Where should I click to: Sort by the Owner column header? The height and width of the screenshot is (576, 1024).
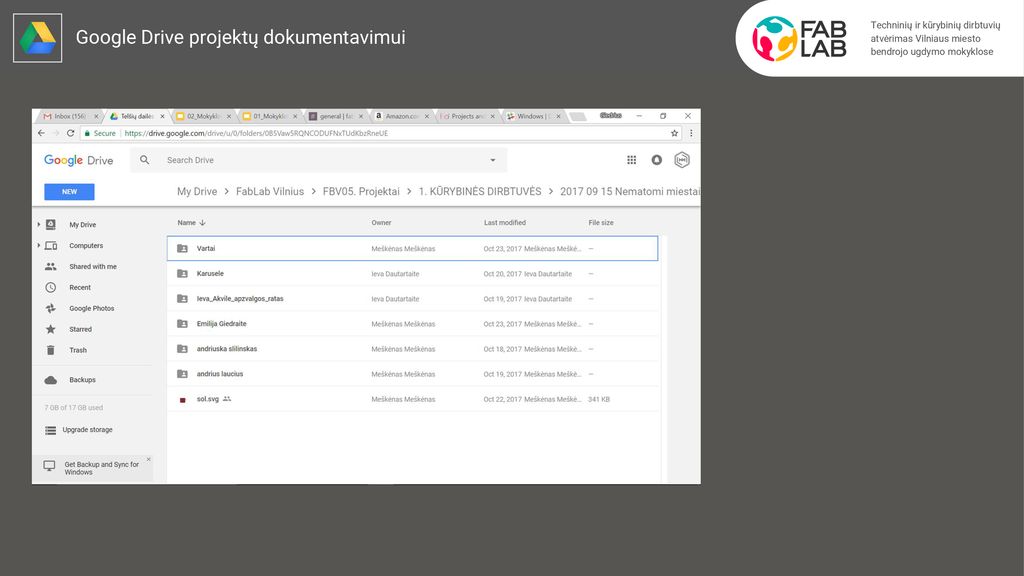point(381,223)
